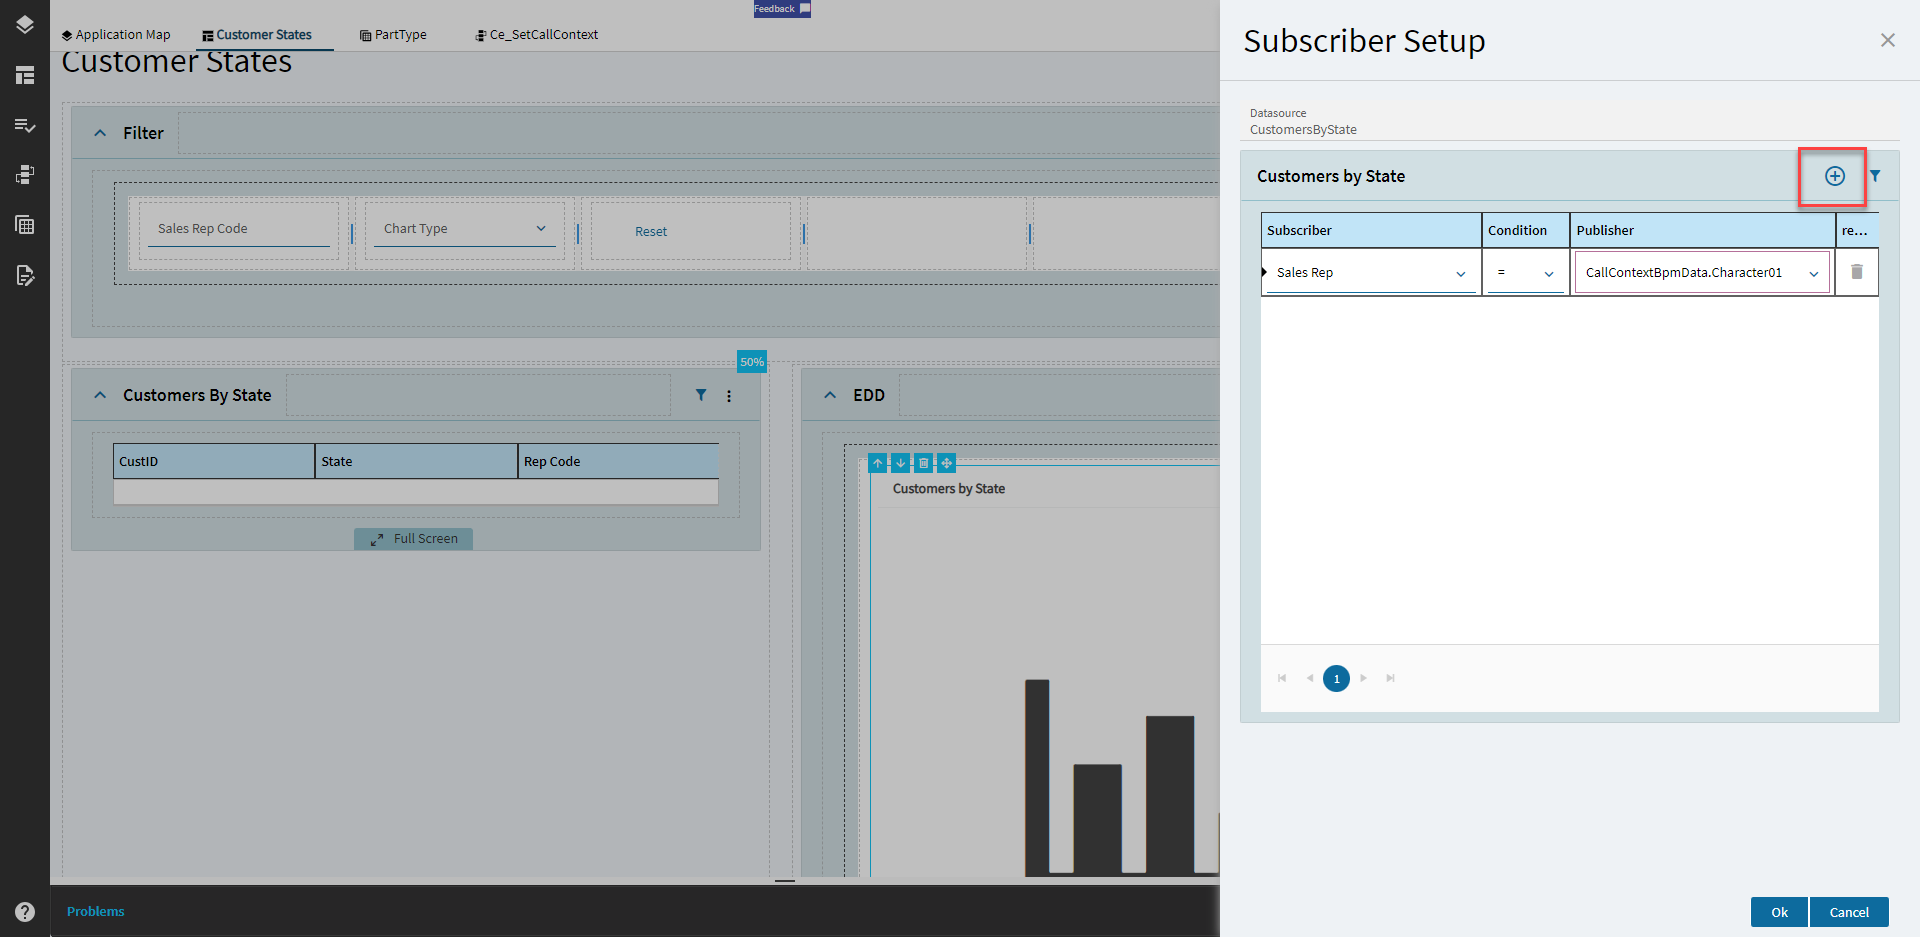Go to previous page of subscriber grid

tap(1309, 678)
